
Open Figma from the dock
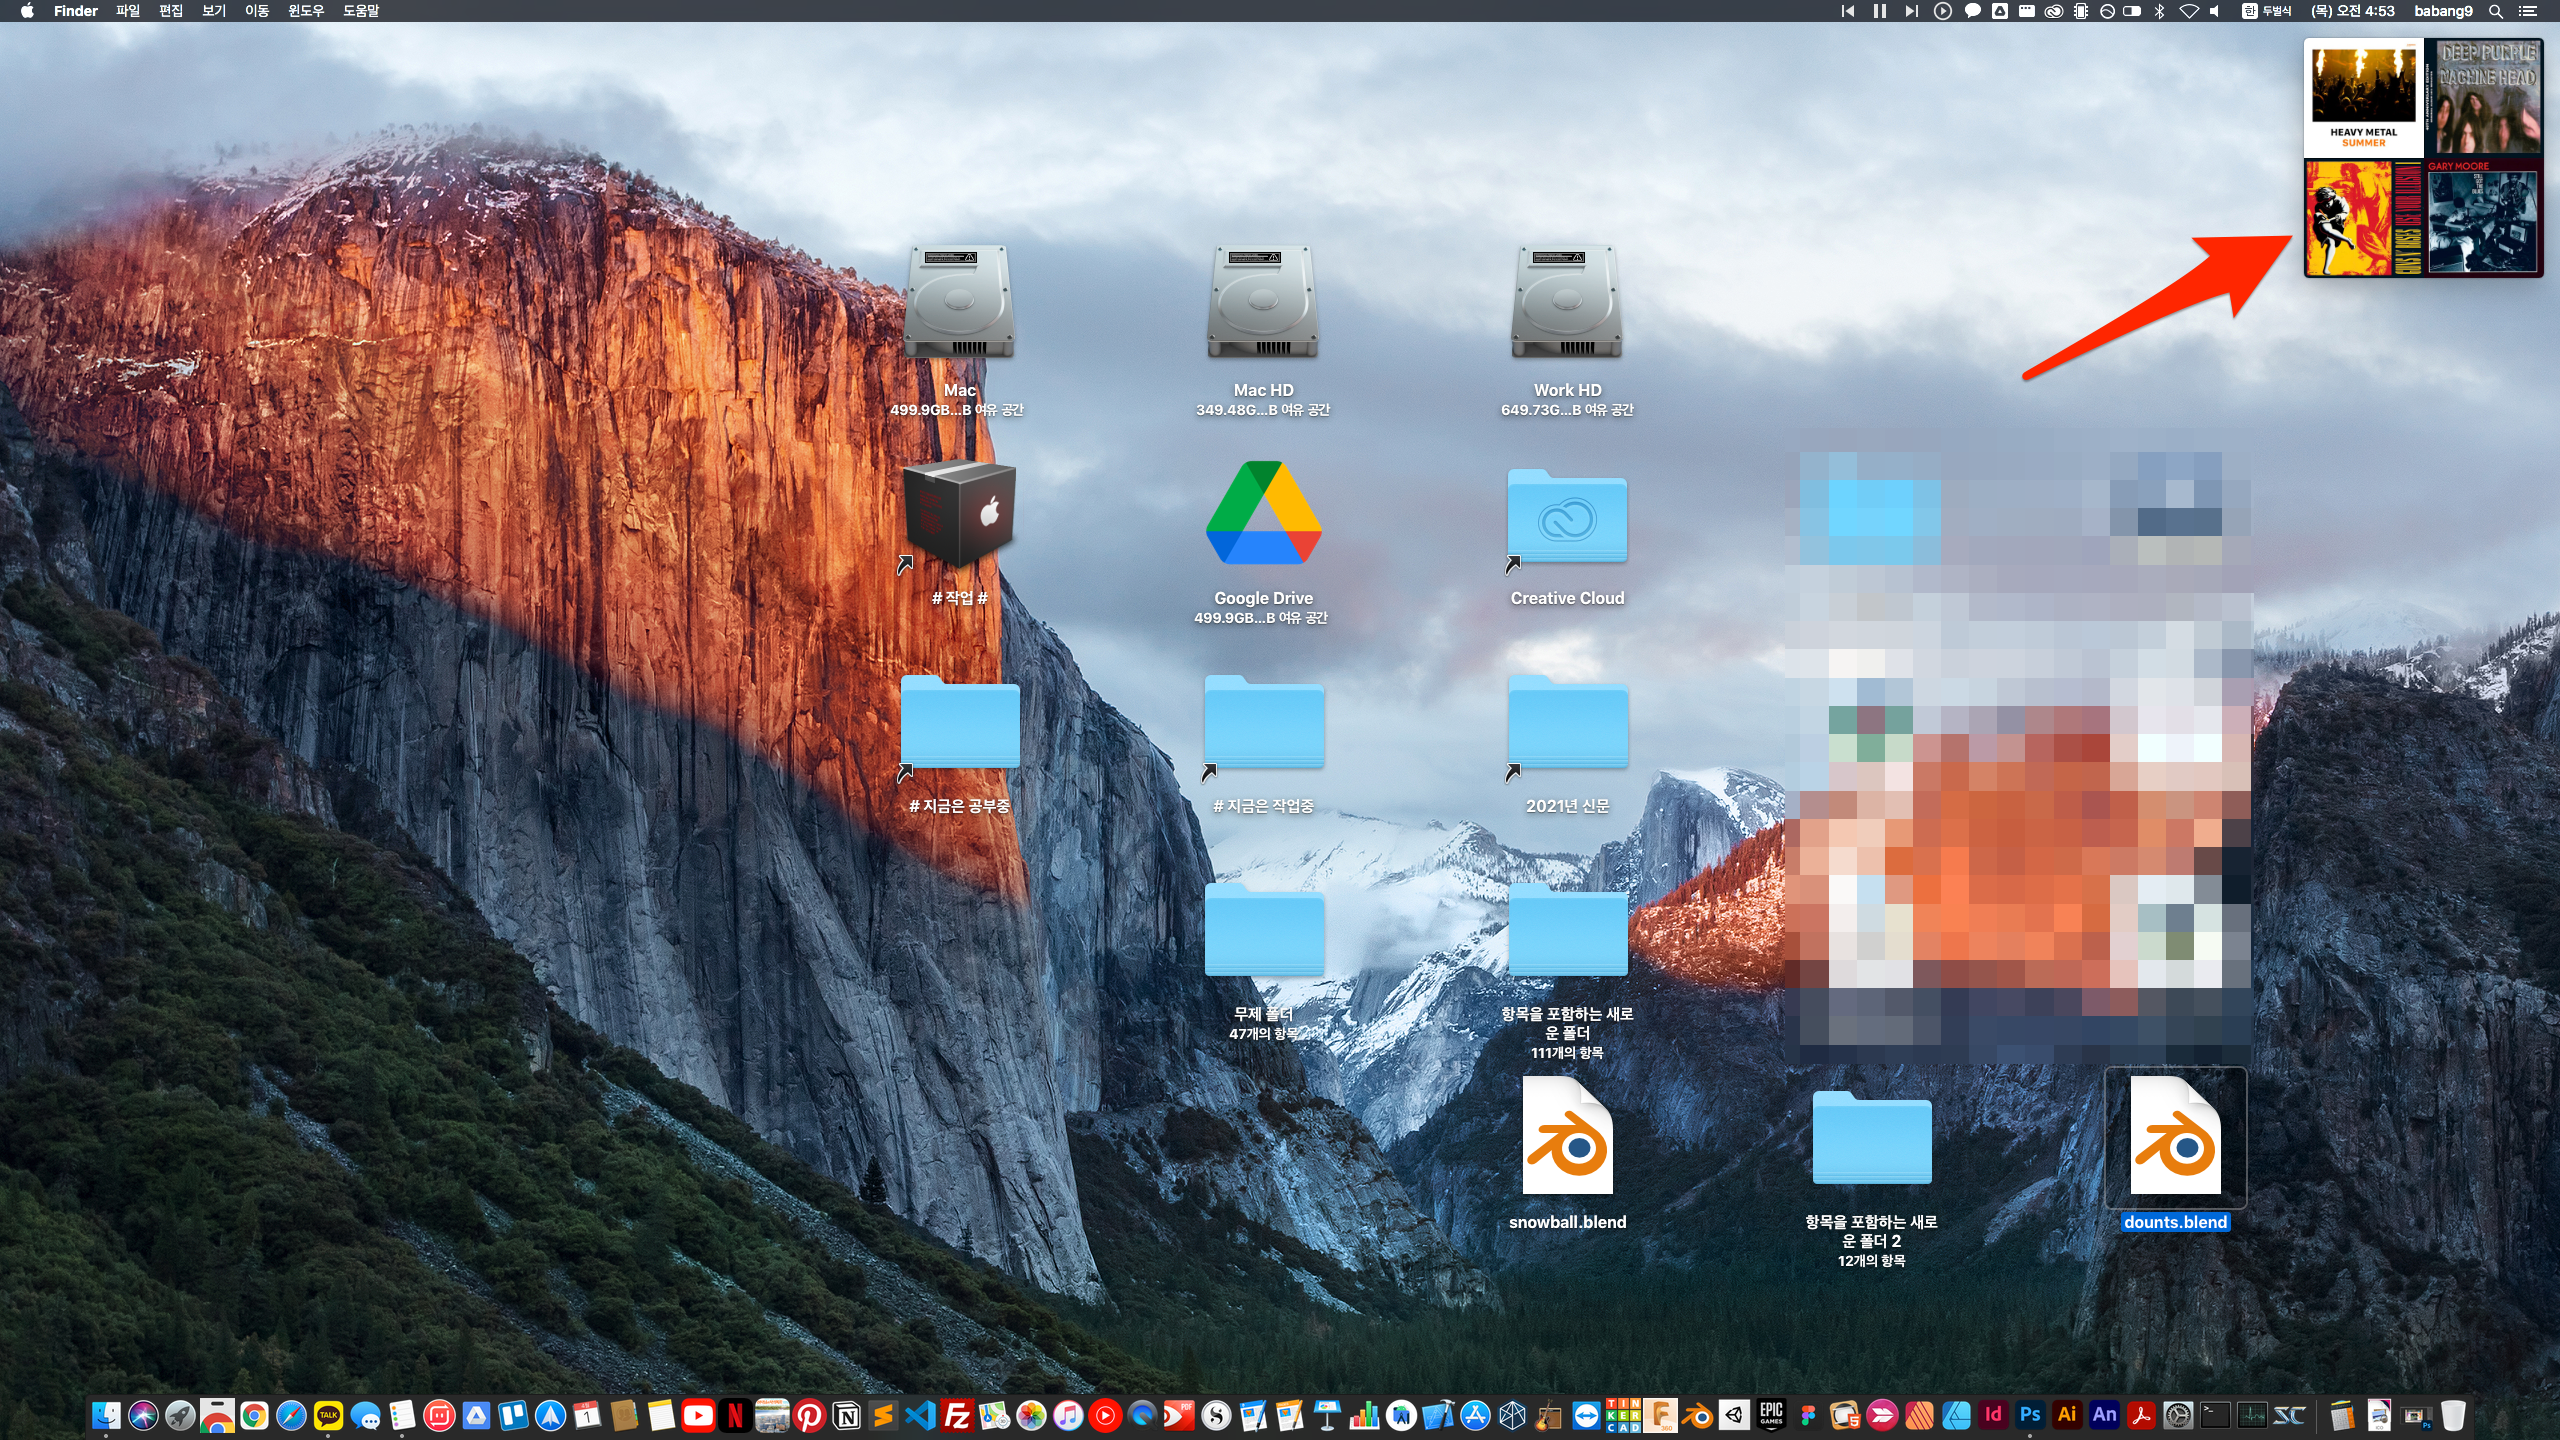[x=1808, y=1415]
